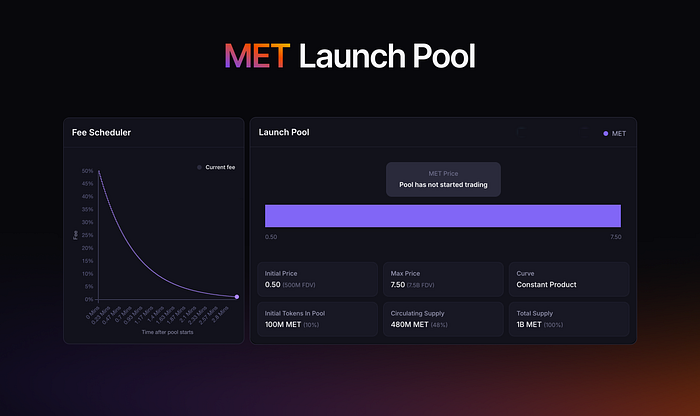The height and width of the screenshot is (416, 700).
Task: Open the Max Price card
Action: pos(443,279)
